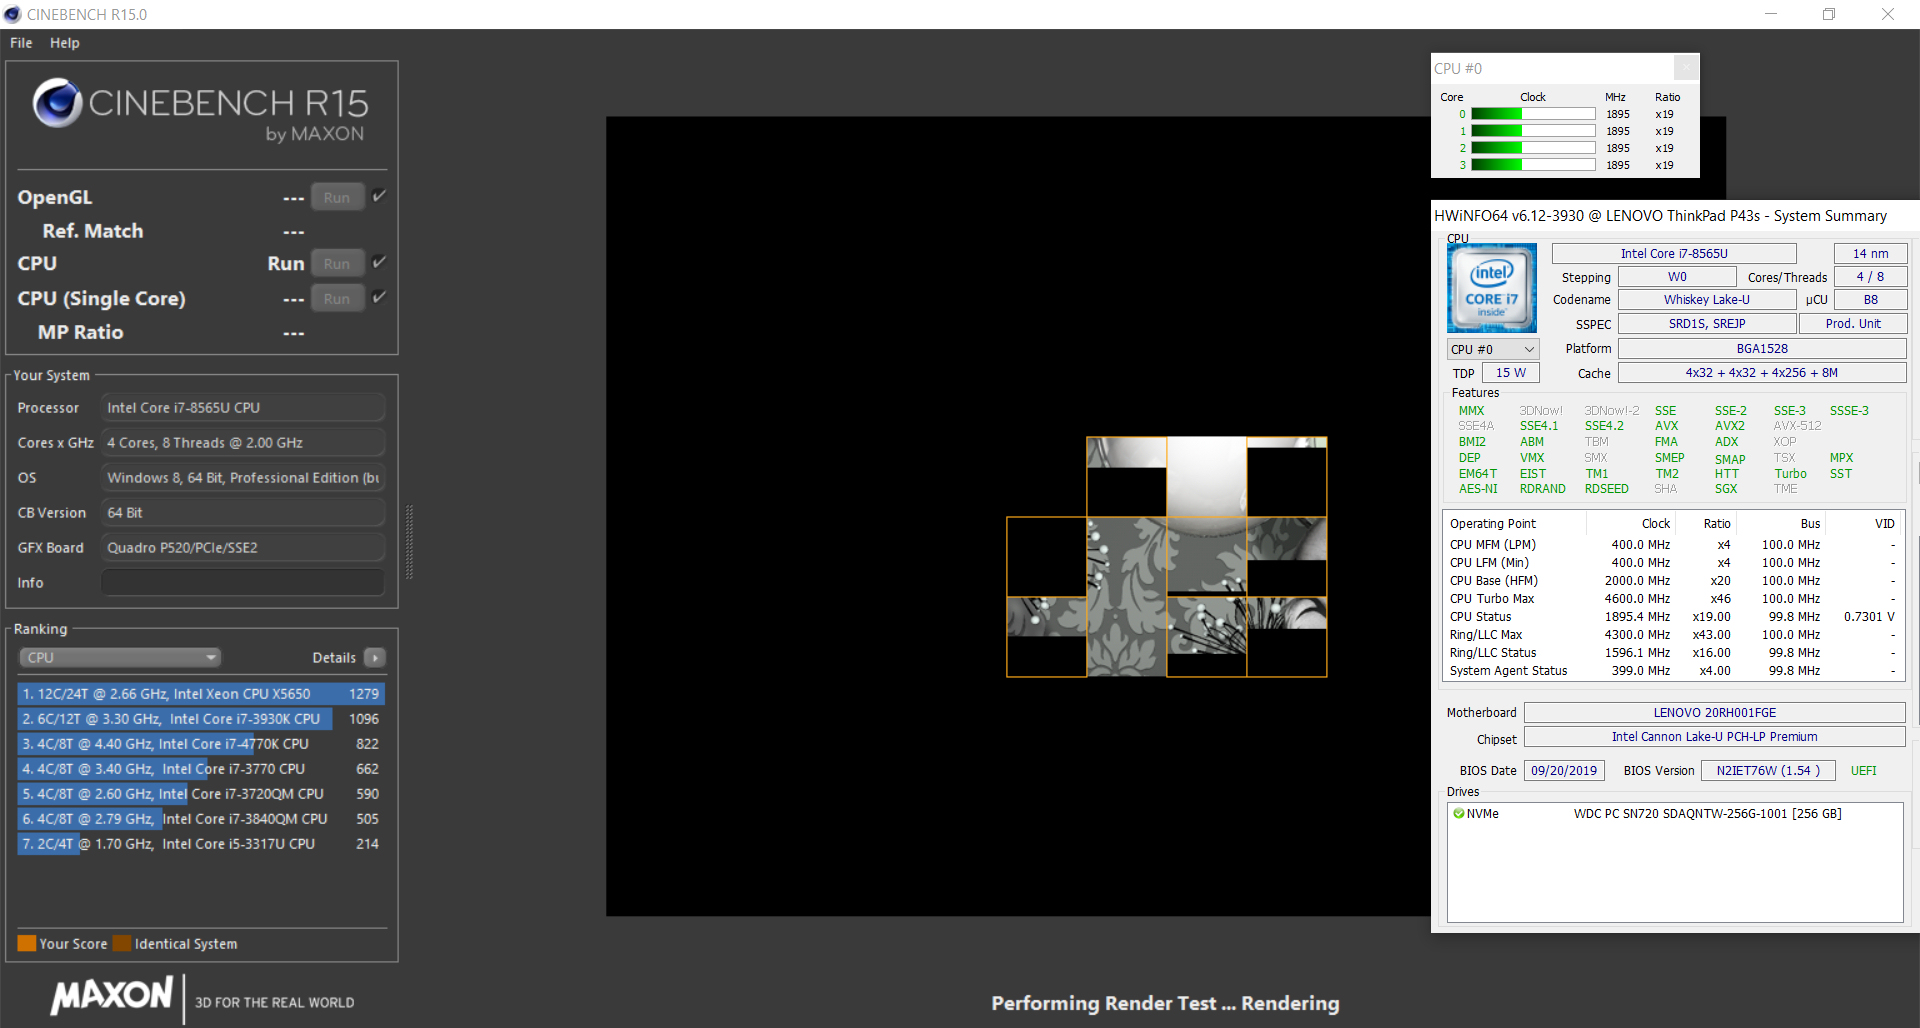Close the CPU #0 clock panel
Screen dimensions: 1920x1028
pos(1686,67)
